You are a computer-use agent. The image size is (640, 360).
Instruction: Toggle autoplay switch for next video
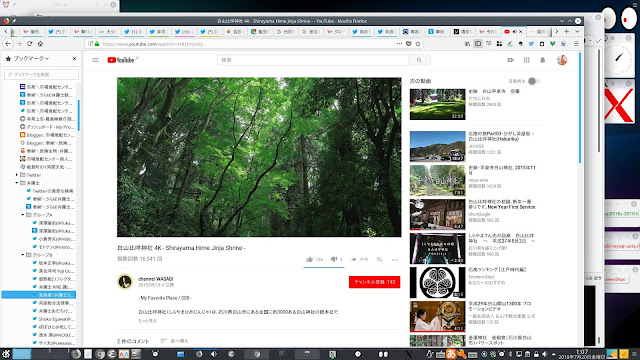534,81
